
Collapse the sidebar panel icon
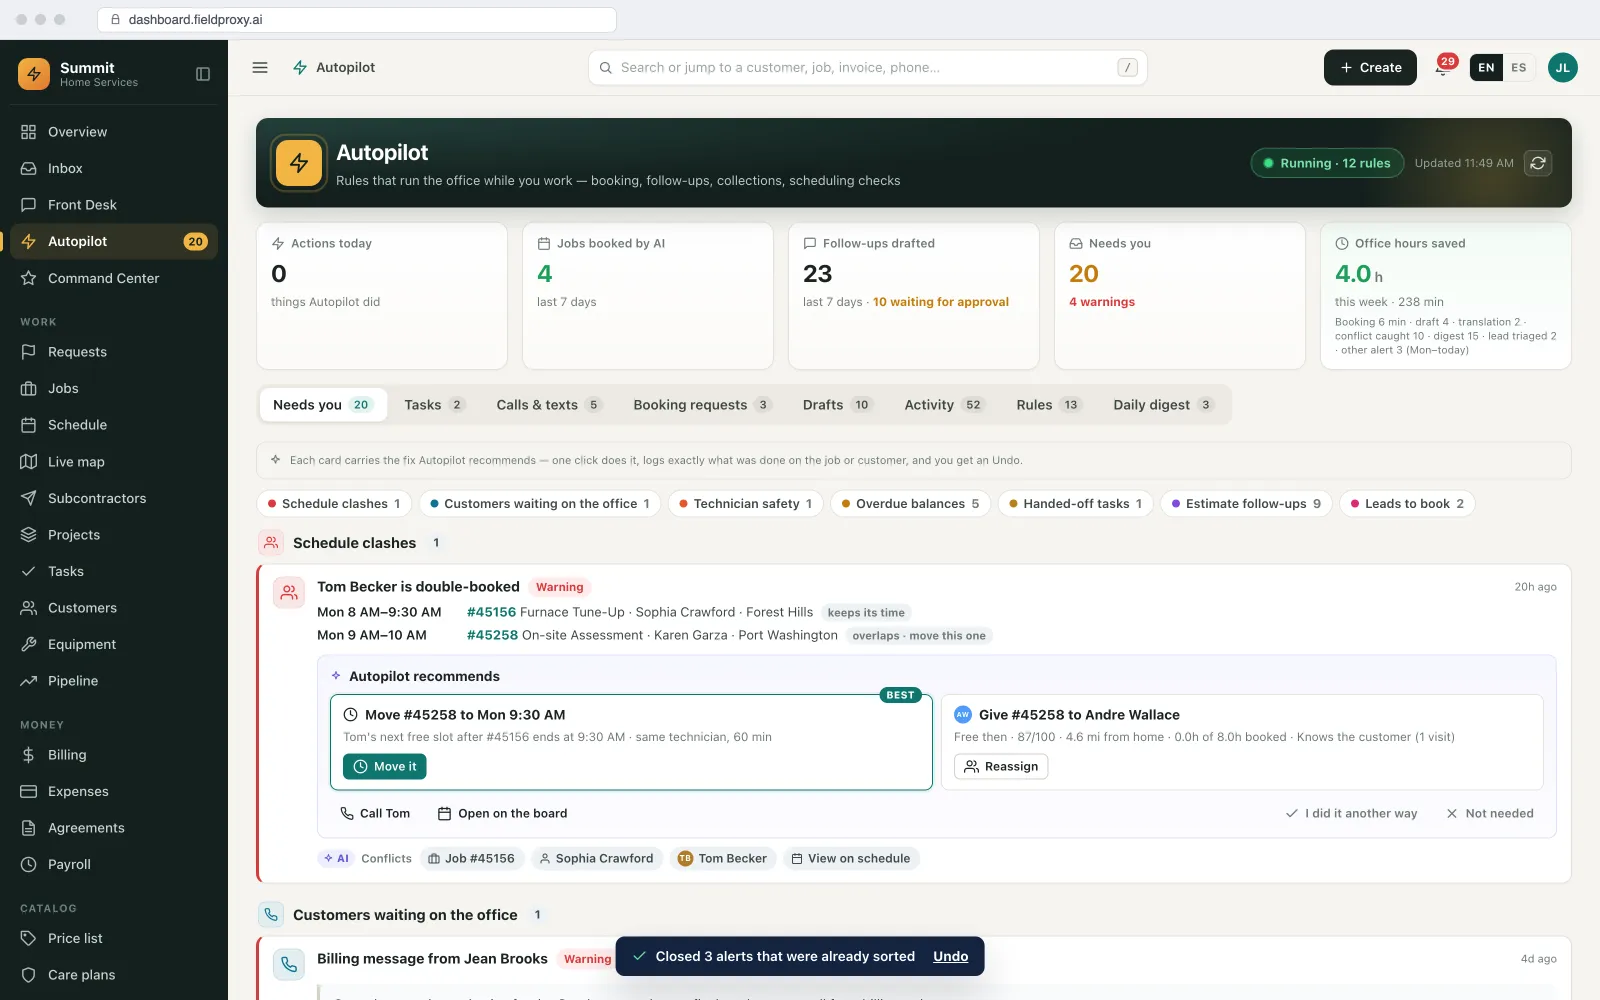pyautogui.click(x=203, y=74)
